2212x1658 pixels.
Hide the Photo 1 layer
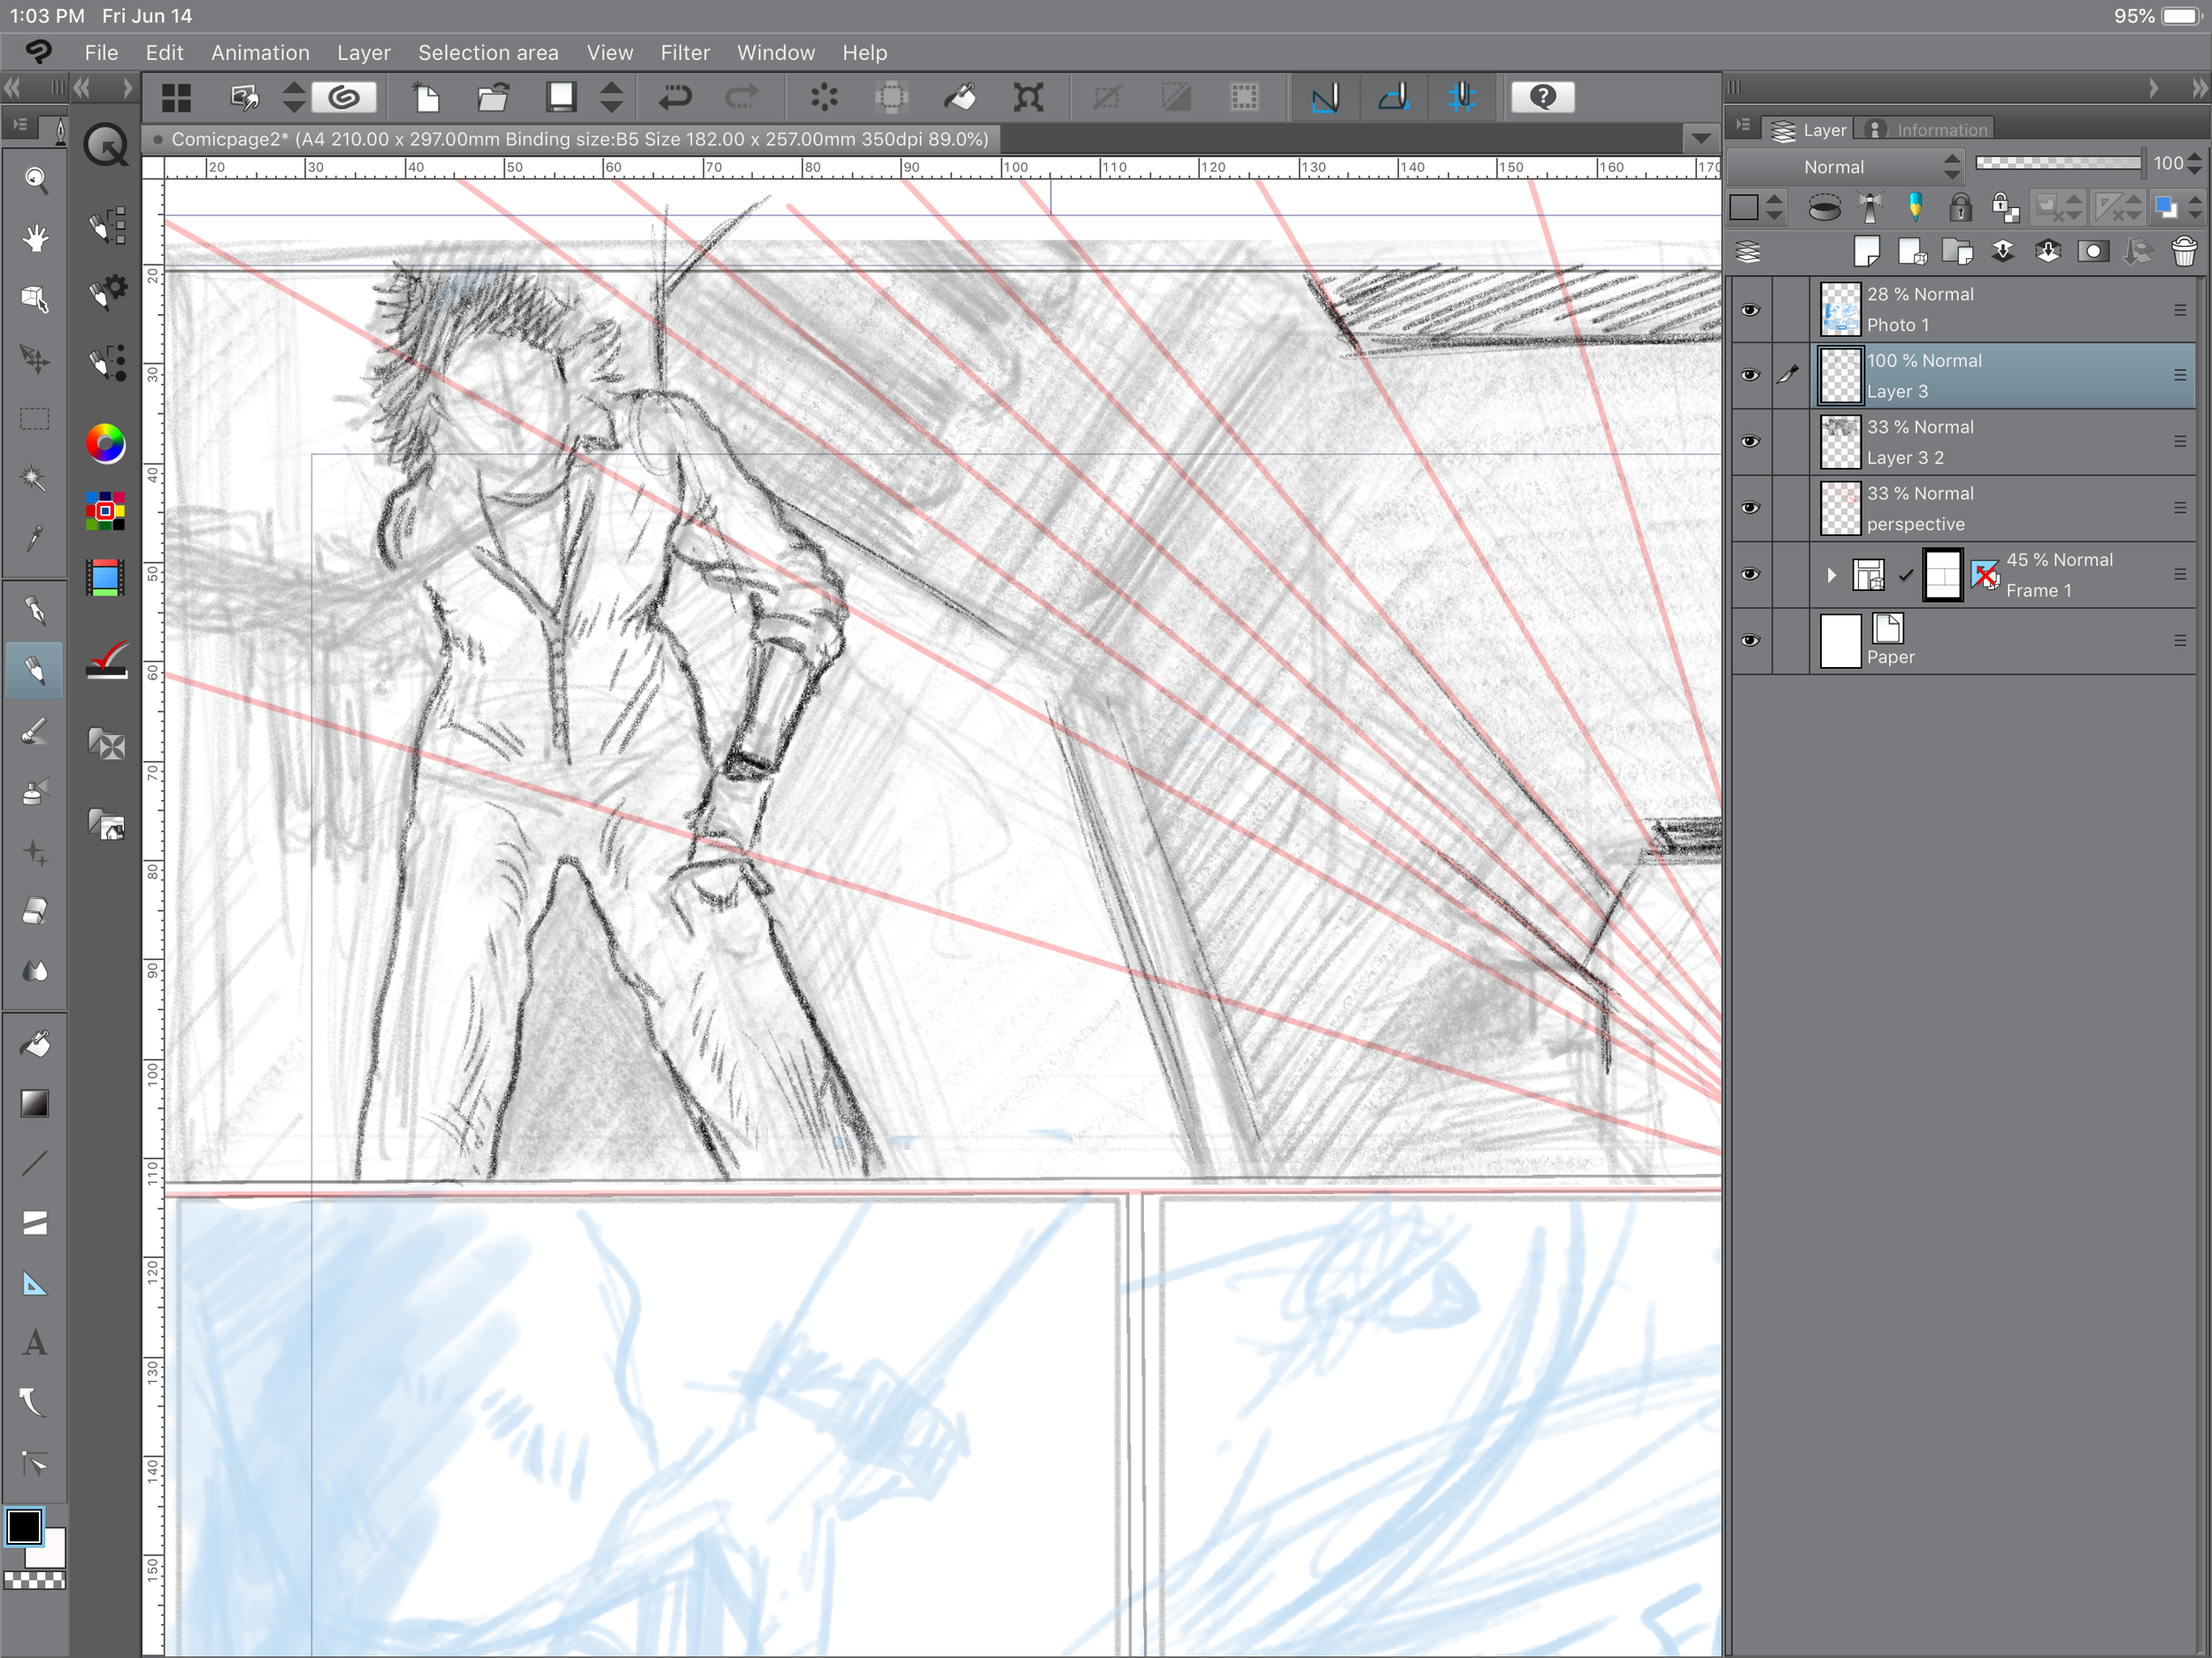click(1750, 309)
